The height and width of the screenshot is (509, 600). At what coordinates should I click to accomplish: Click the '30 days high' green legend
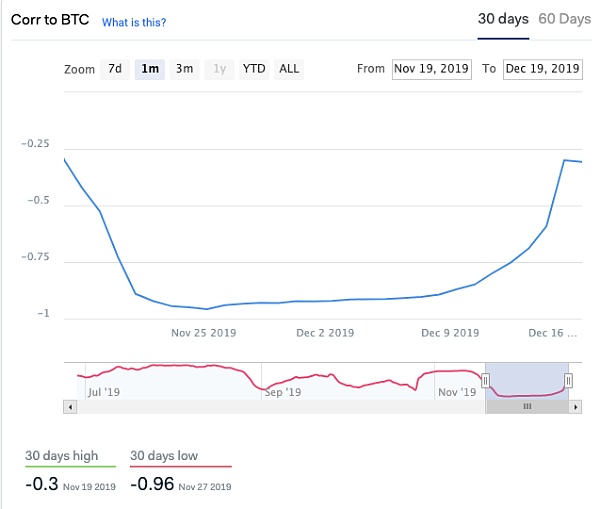point(62,456)
